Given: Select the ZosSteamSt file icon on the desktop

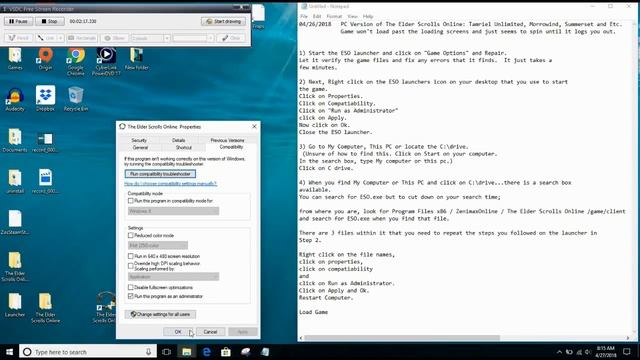Looking at the screenshot, I should pyautogui.click(x=15, y=222).
